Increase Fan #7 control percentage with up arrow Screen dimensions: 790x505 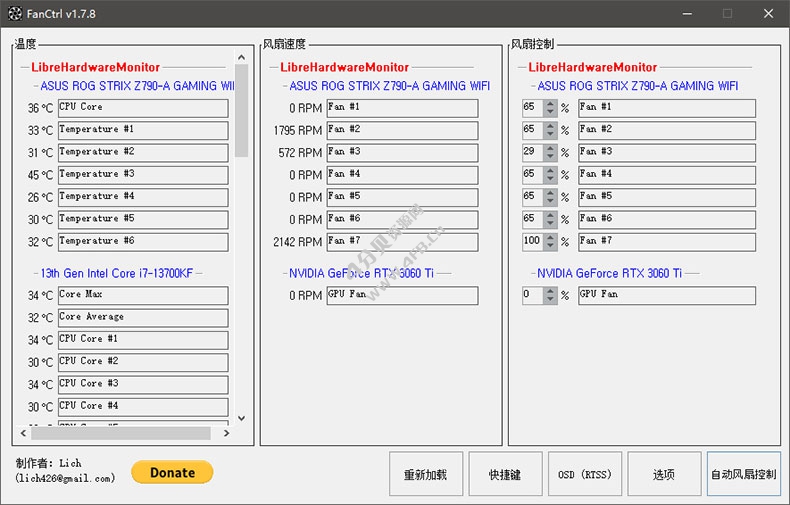point(550,237)
